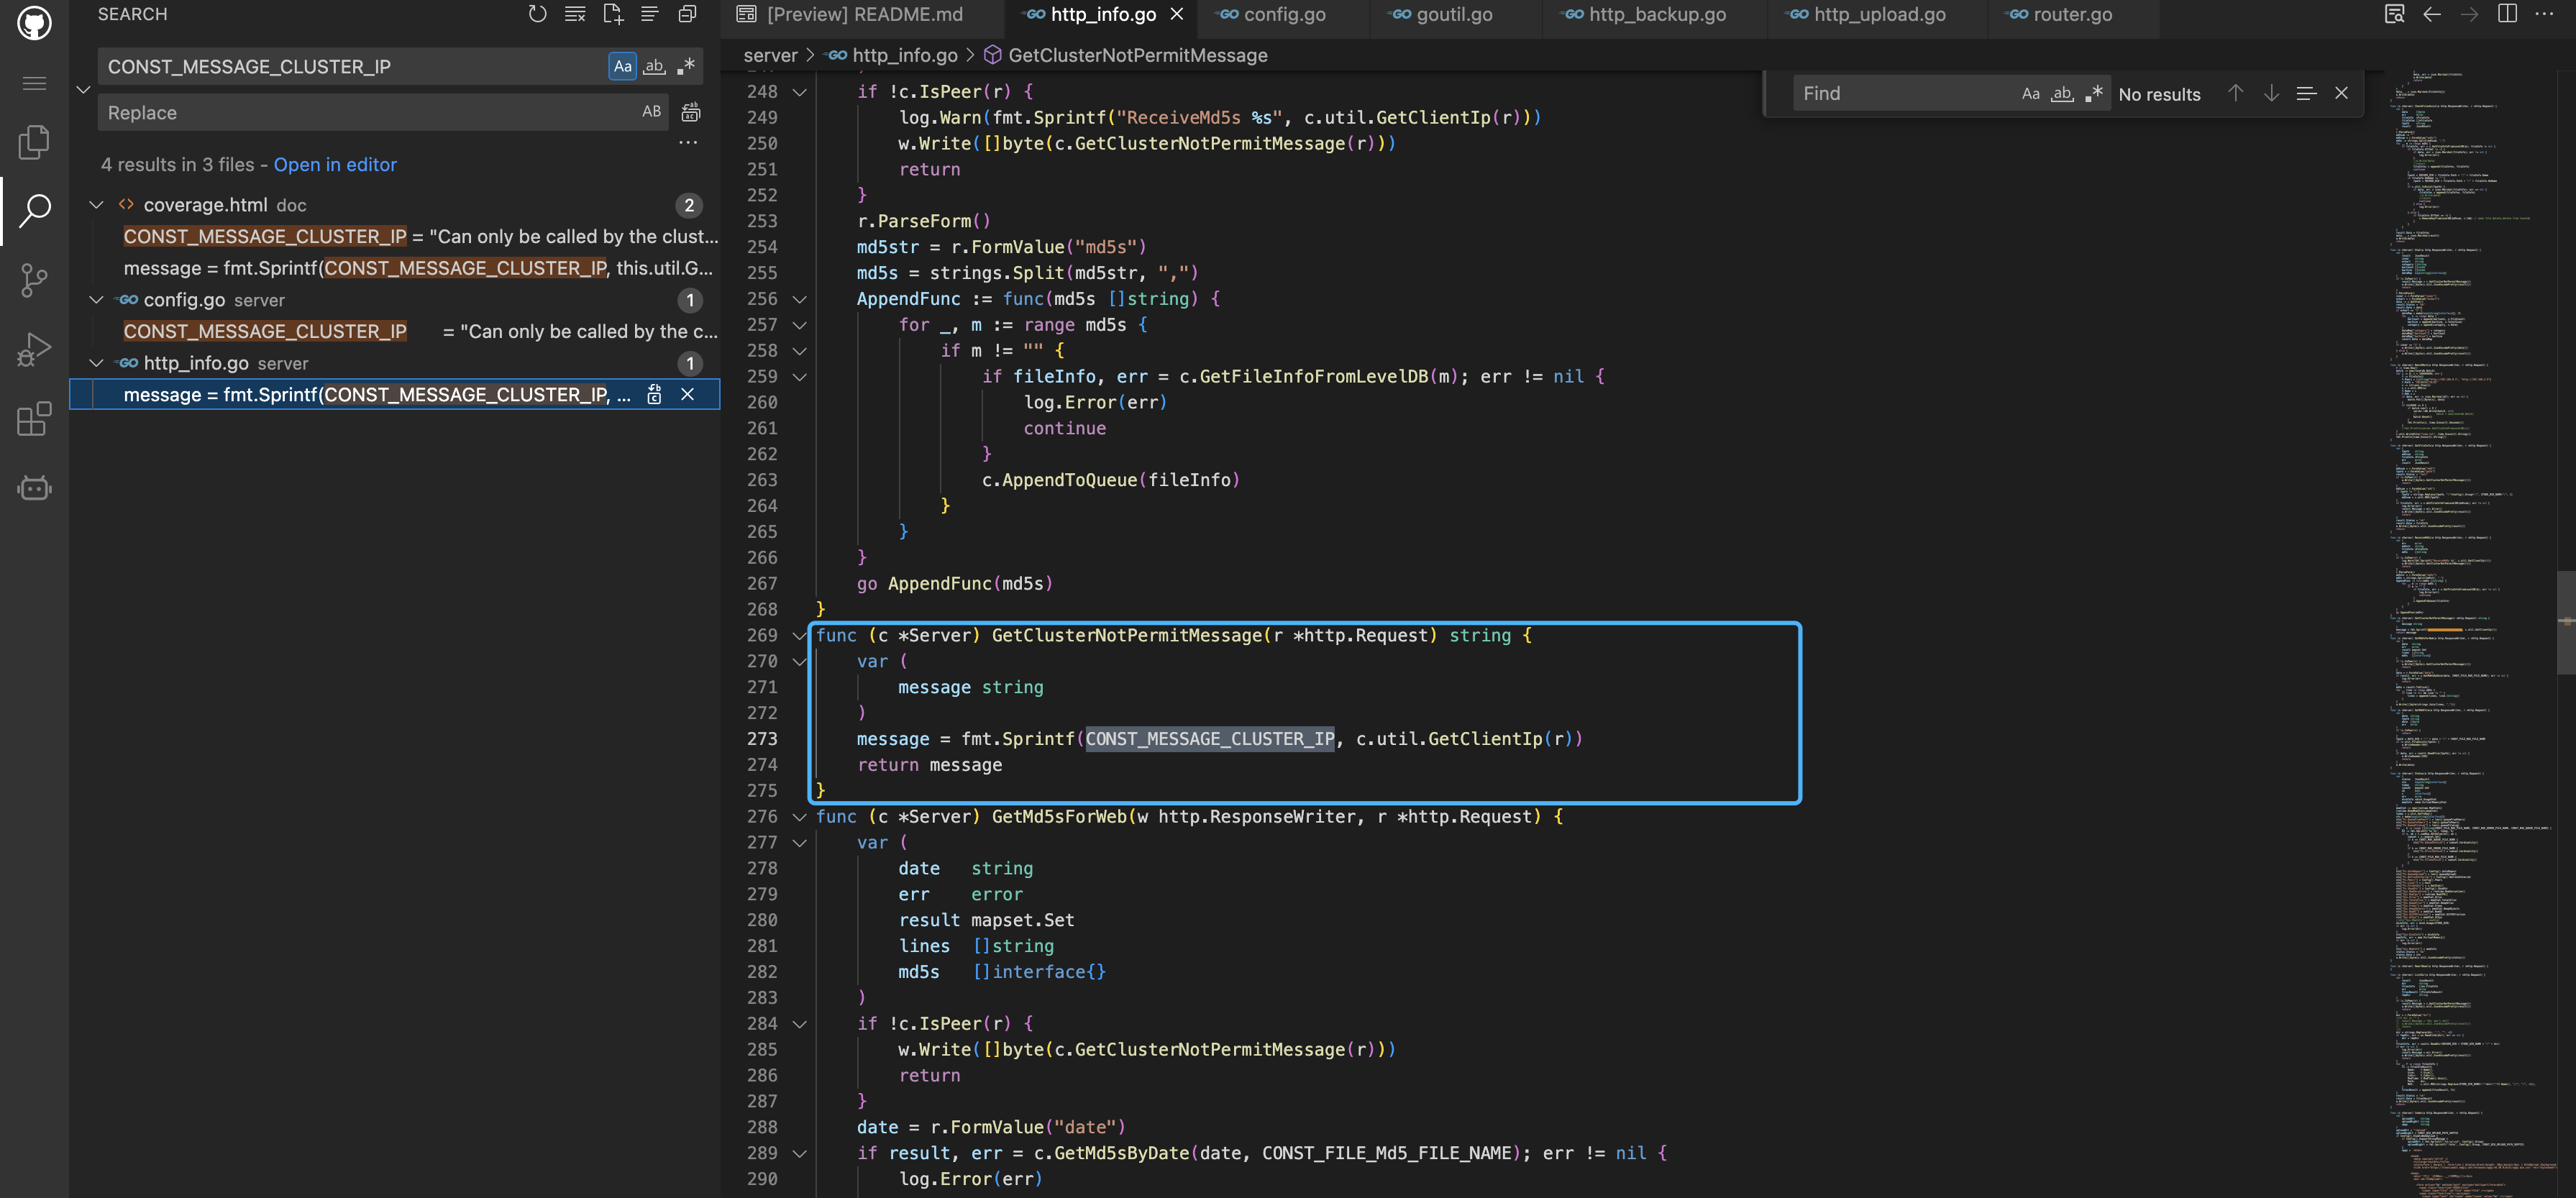Screen dimensions: 2576x1198
Task: Open the Run and Debug view
Action: [34, 350]
